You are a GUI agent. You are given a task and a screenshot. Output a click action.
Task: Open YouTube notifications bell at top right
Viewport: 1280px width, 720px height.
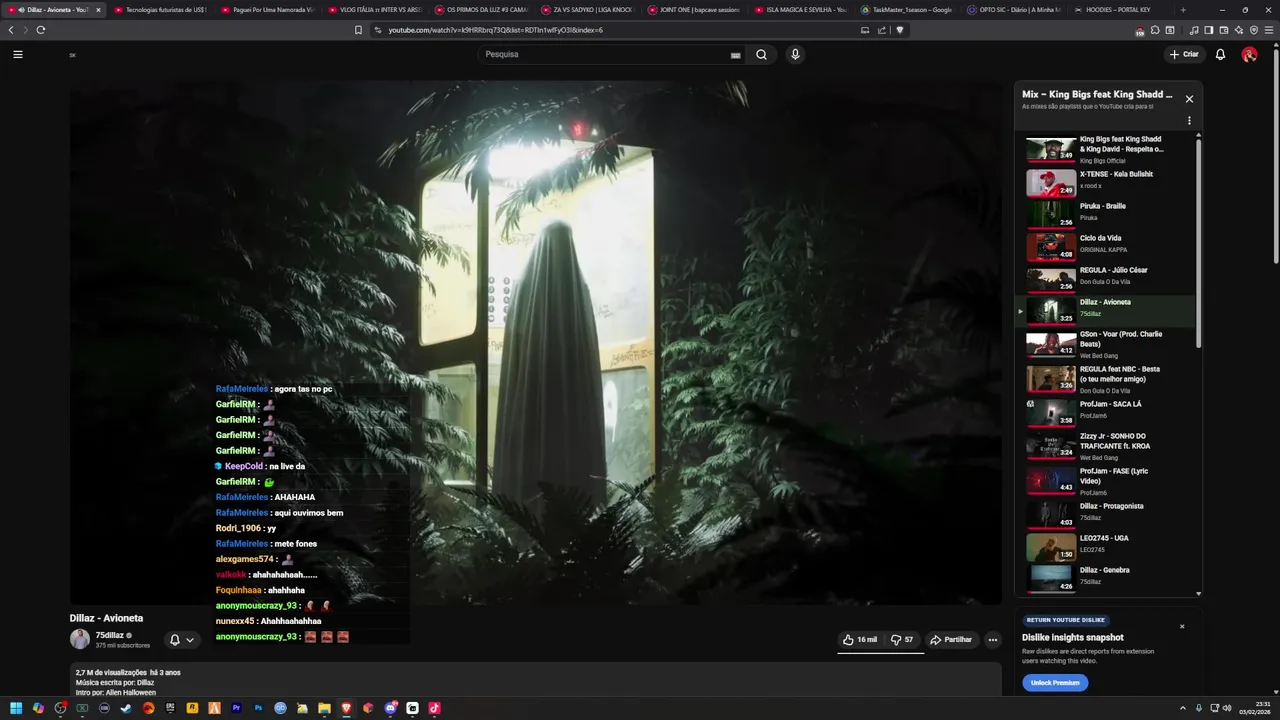[x=1220, y=54]
